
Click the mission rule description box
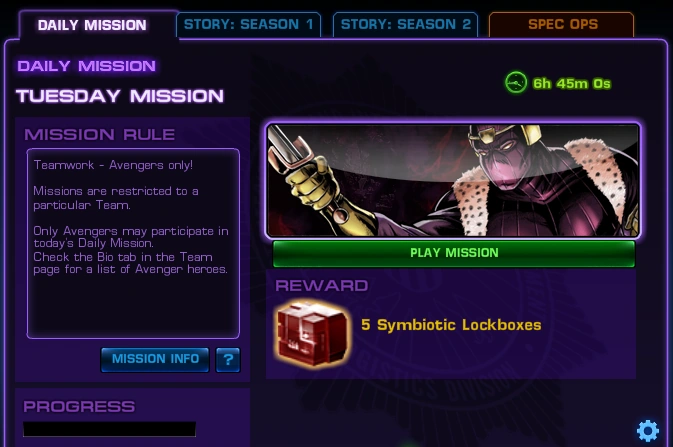[x=133, y=243]
